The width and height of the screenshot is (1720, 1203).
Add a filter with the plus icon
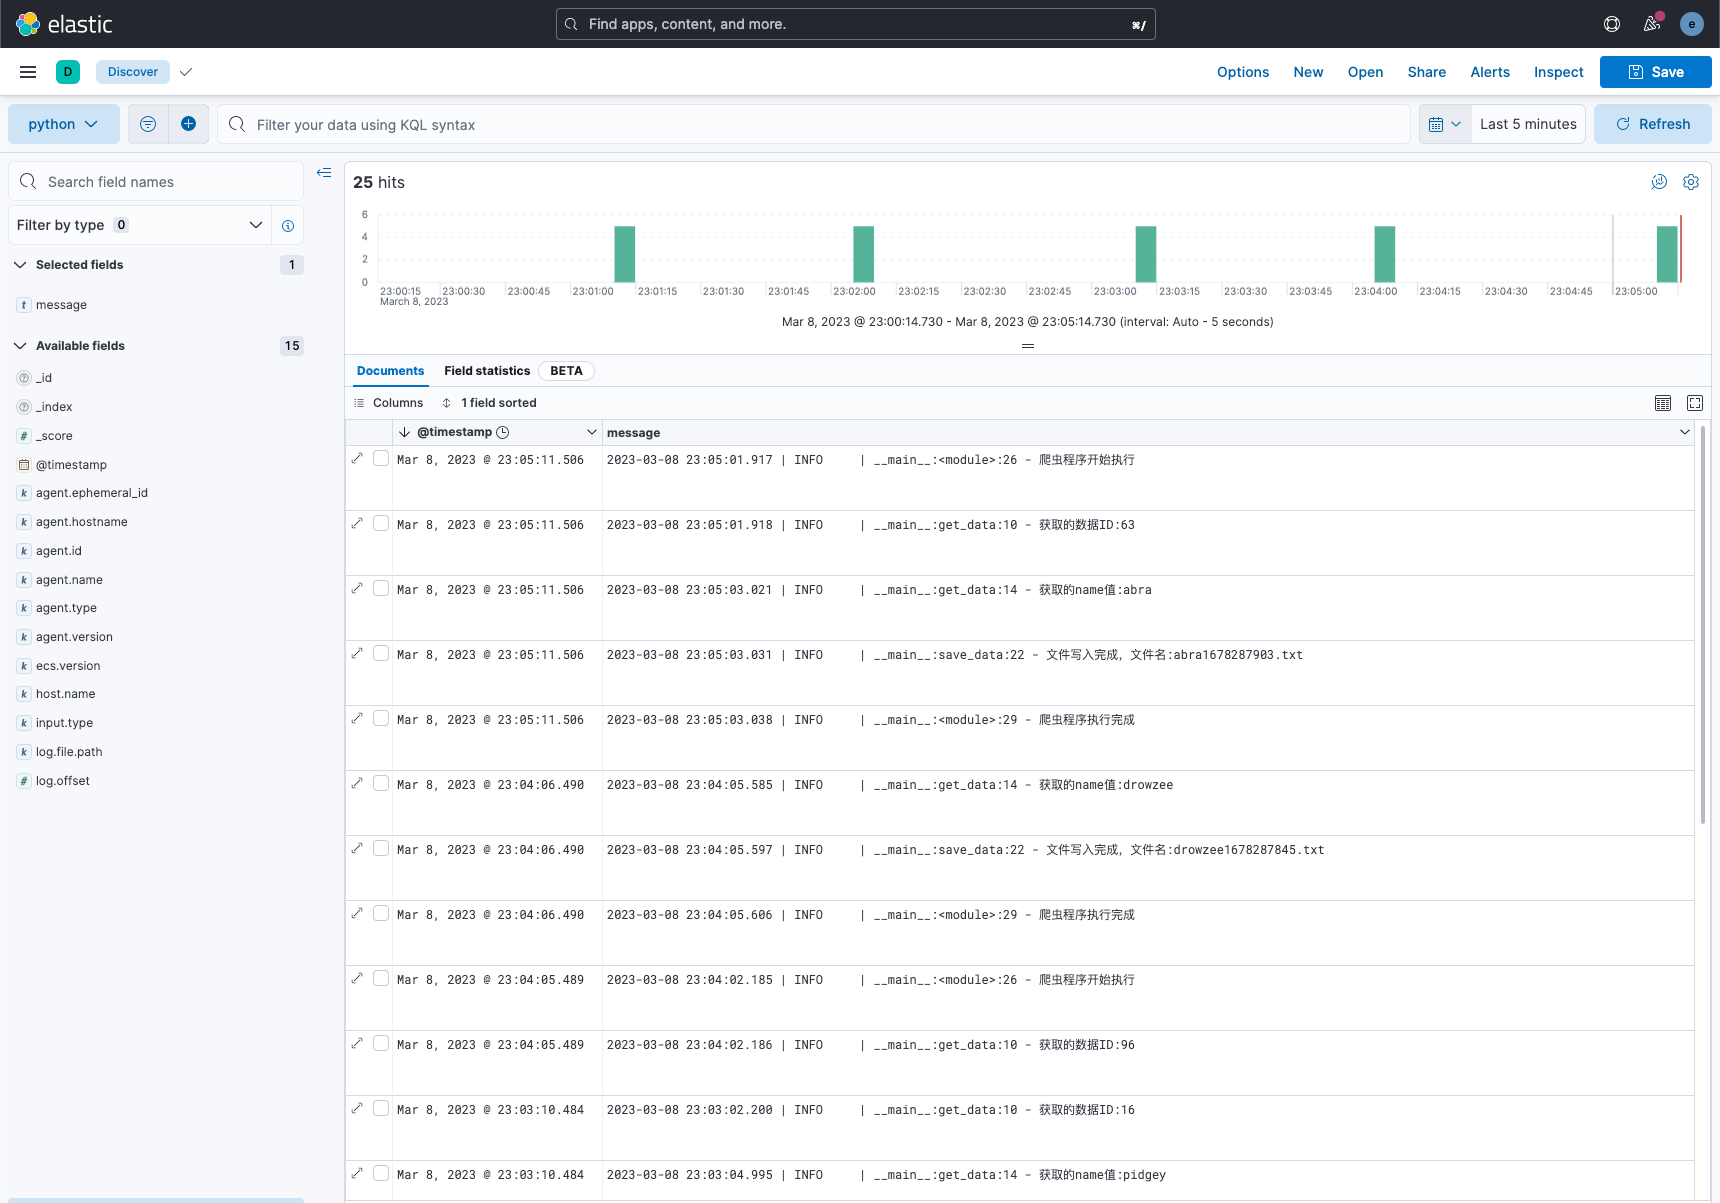pos(188,124)
